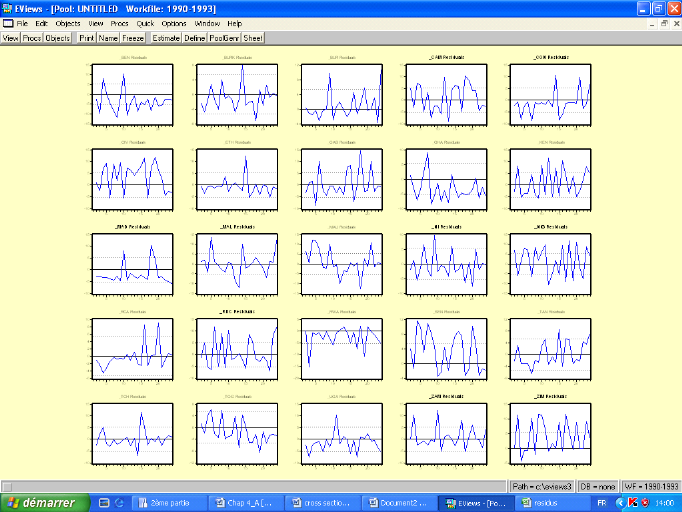
Task: Open the Options menu
Action: pyautogui.click(x=174, y=23)
